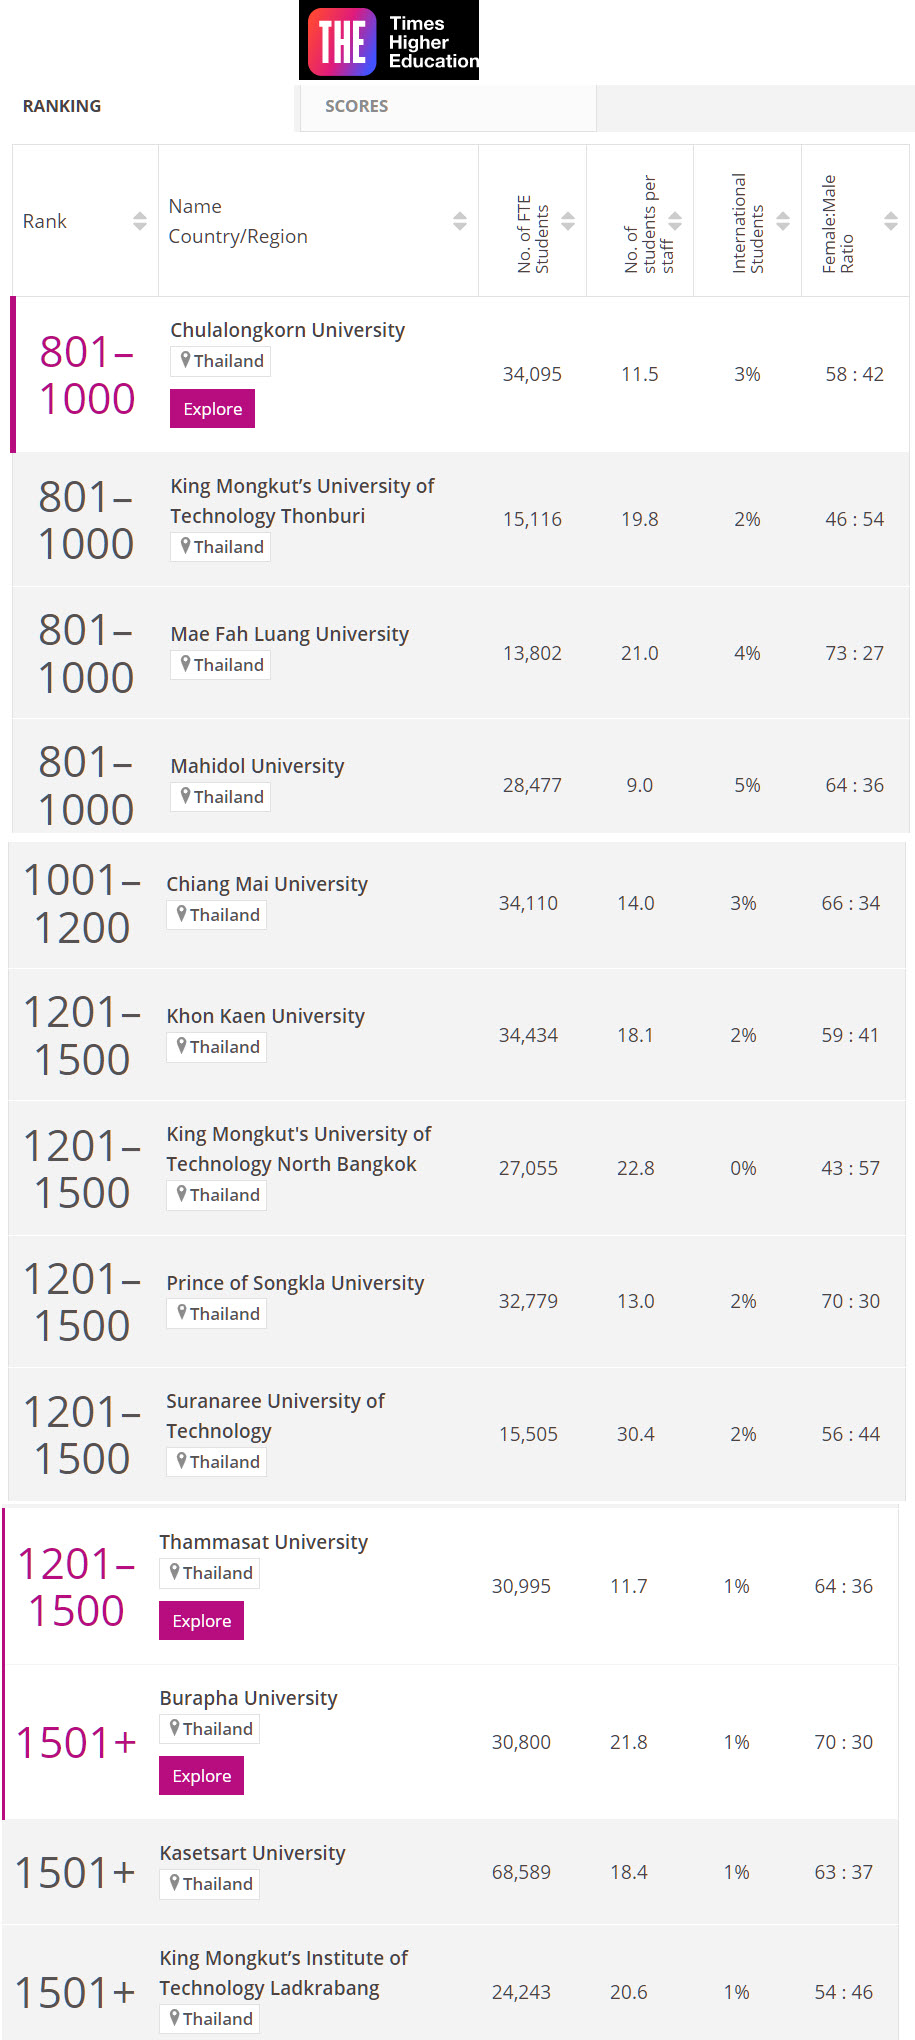Sort by International Students arrows
Screen dimensions: 915x2040
pyautogui.click(x=783, y=221)
